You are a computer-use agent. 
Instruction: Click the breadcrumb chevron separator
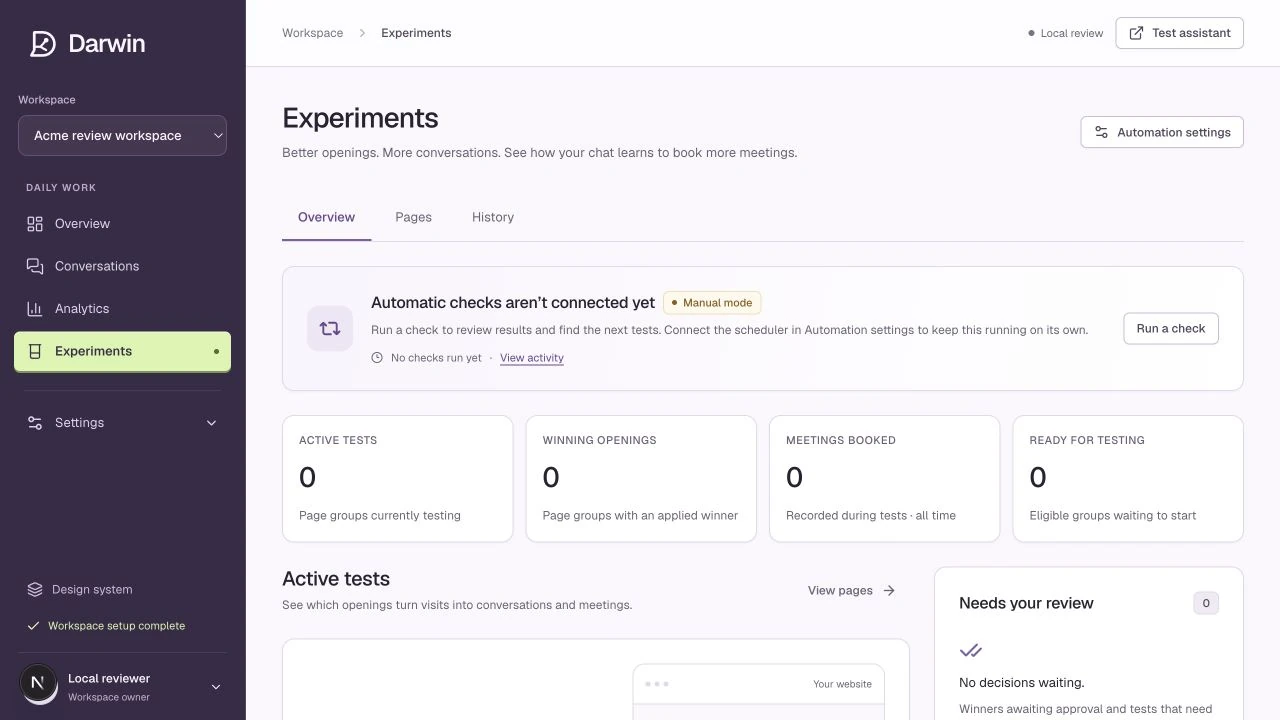pyautogui.click(x=362, y=33)
